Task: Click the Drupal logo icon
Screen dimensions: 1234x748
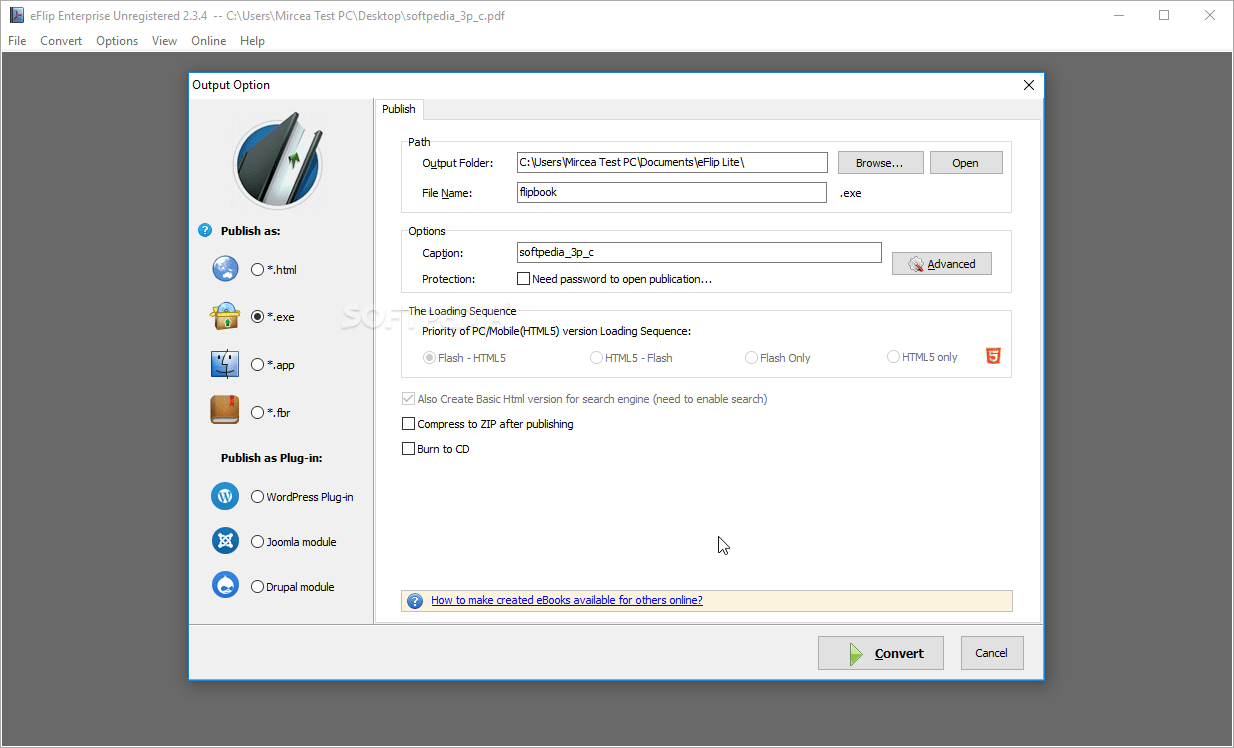Action: (x=225, y=586)
